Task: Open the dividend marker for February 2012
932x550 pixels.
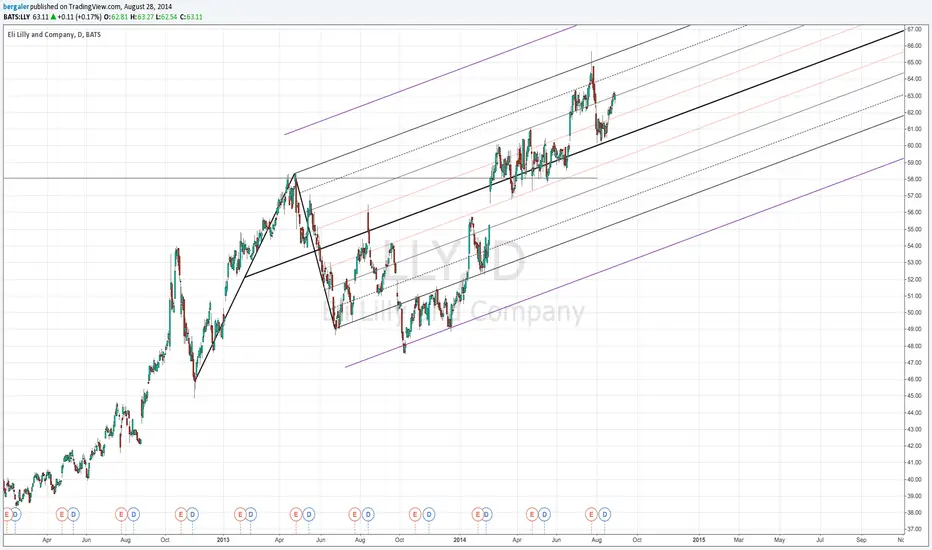Action: [15, 514]
